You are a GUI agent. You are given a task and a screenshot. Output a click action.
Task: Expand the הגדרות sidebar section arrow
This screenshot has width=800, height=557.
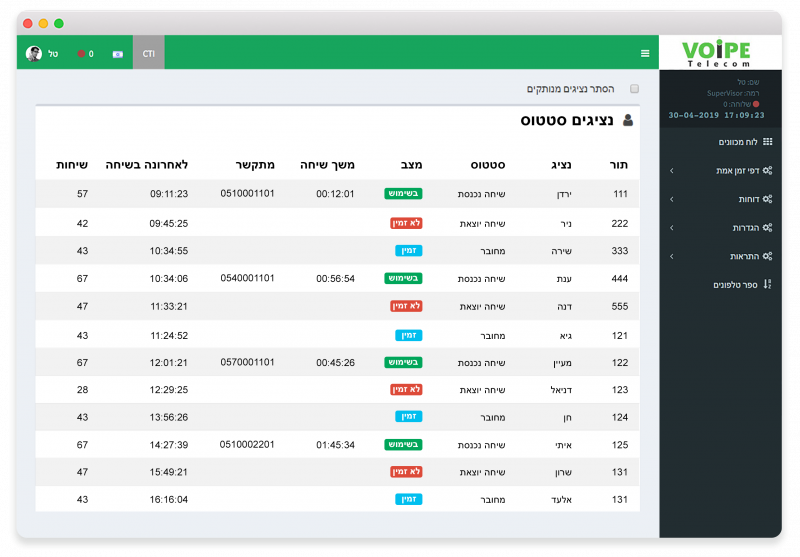671,228
